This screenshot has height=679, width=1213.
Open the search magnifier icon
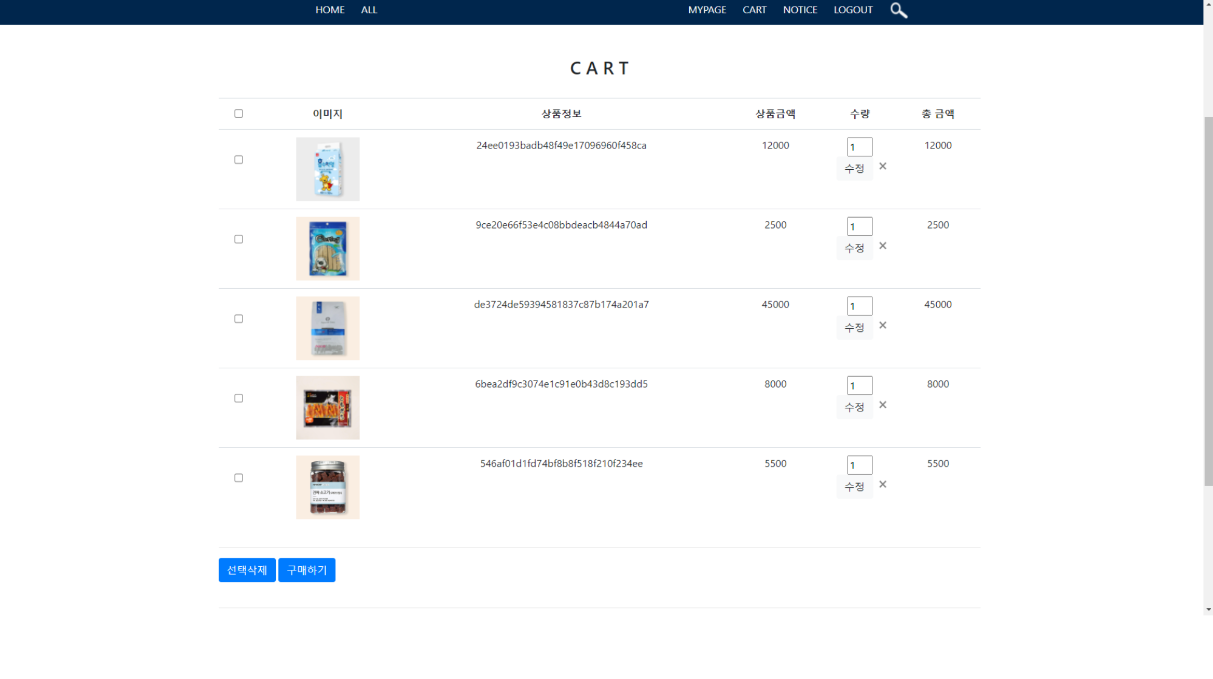click(899, 10)
